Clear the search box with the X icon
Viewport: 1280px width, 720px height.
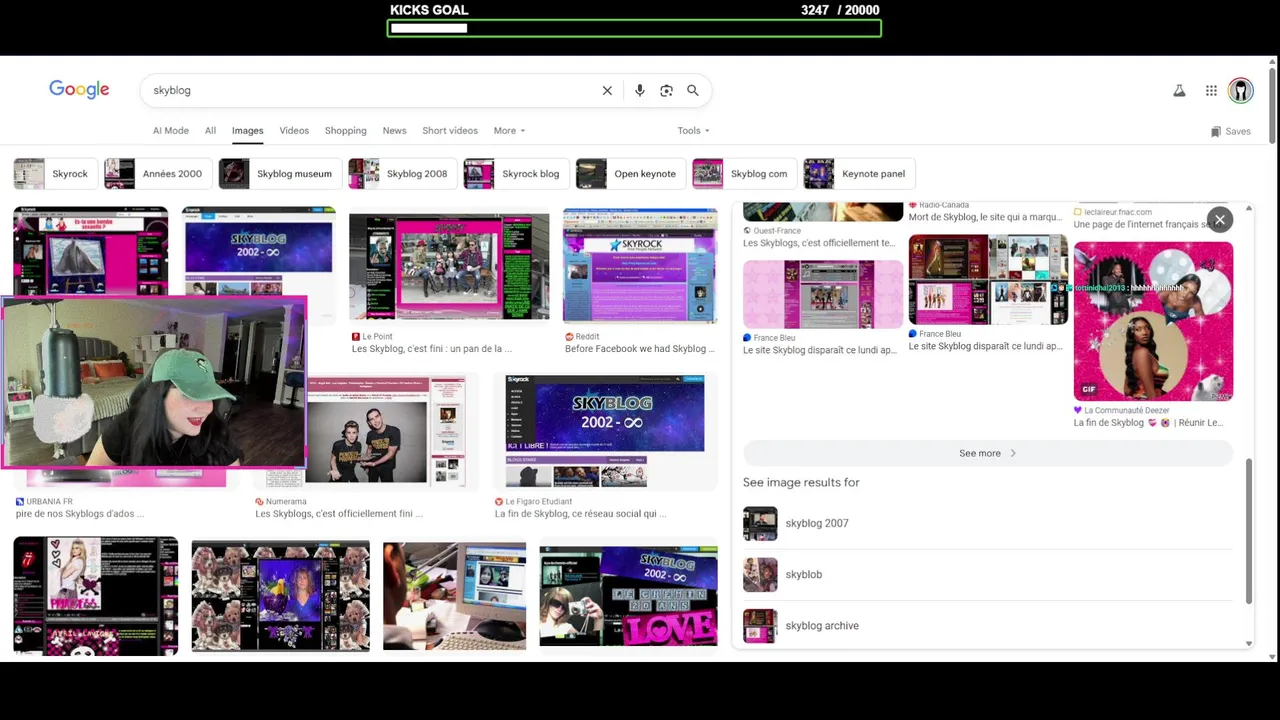607,90
